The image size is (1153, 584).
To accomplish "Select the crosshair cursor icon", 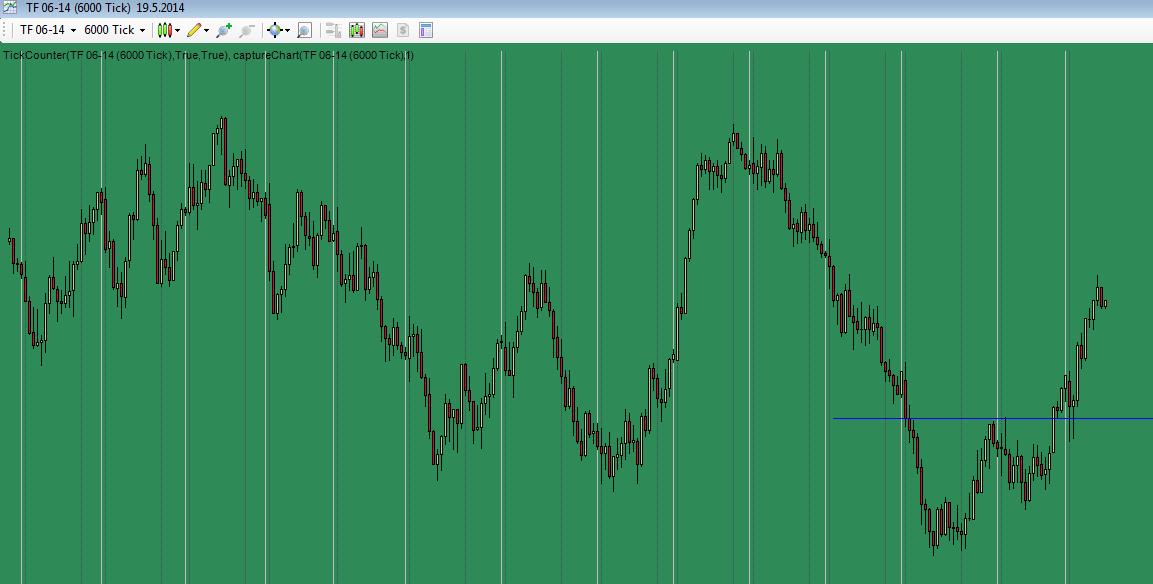I will (x=274, y=30).
